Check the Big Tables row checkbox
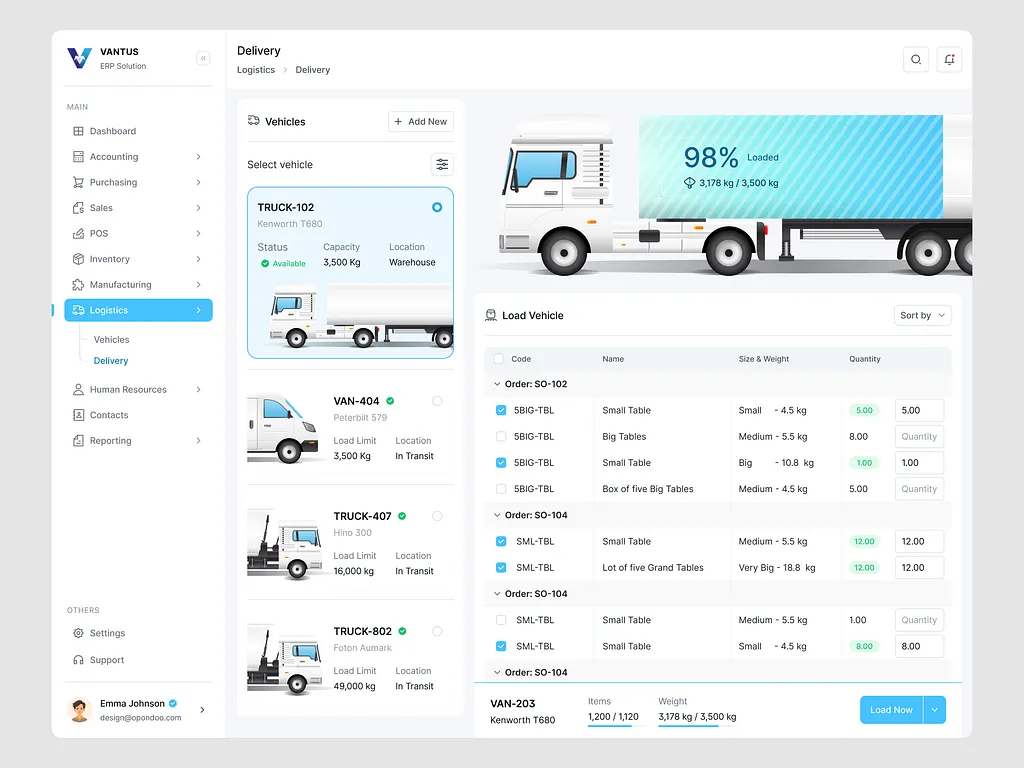The image size is (1024, 768). pyautogui.click(x=501, y=437)
